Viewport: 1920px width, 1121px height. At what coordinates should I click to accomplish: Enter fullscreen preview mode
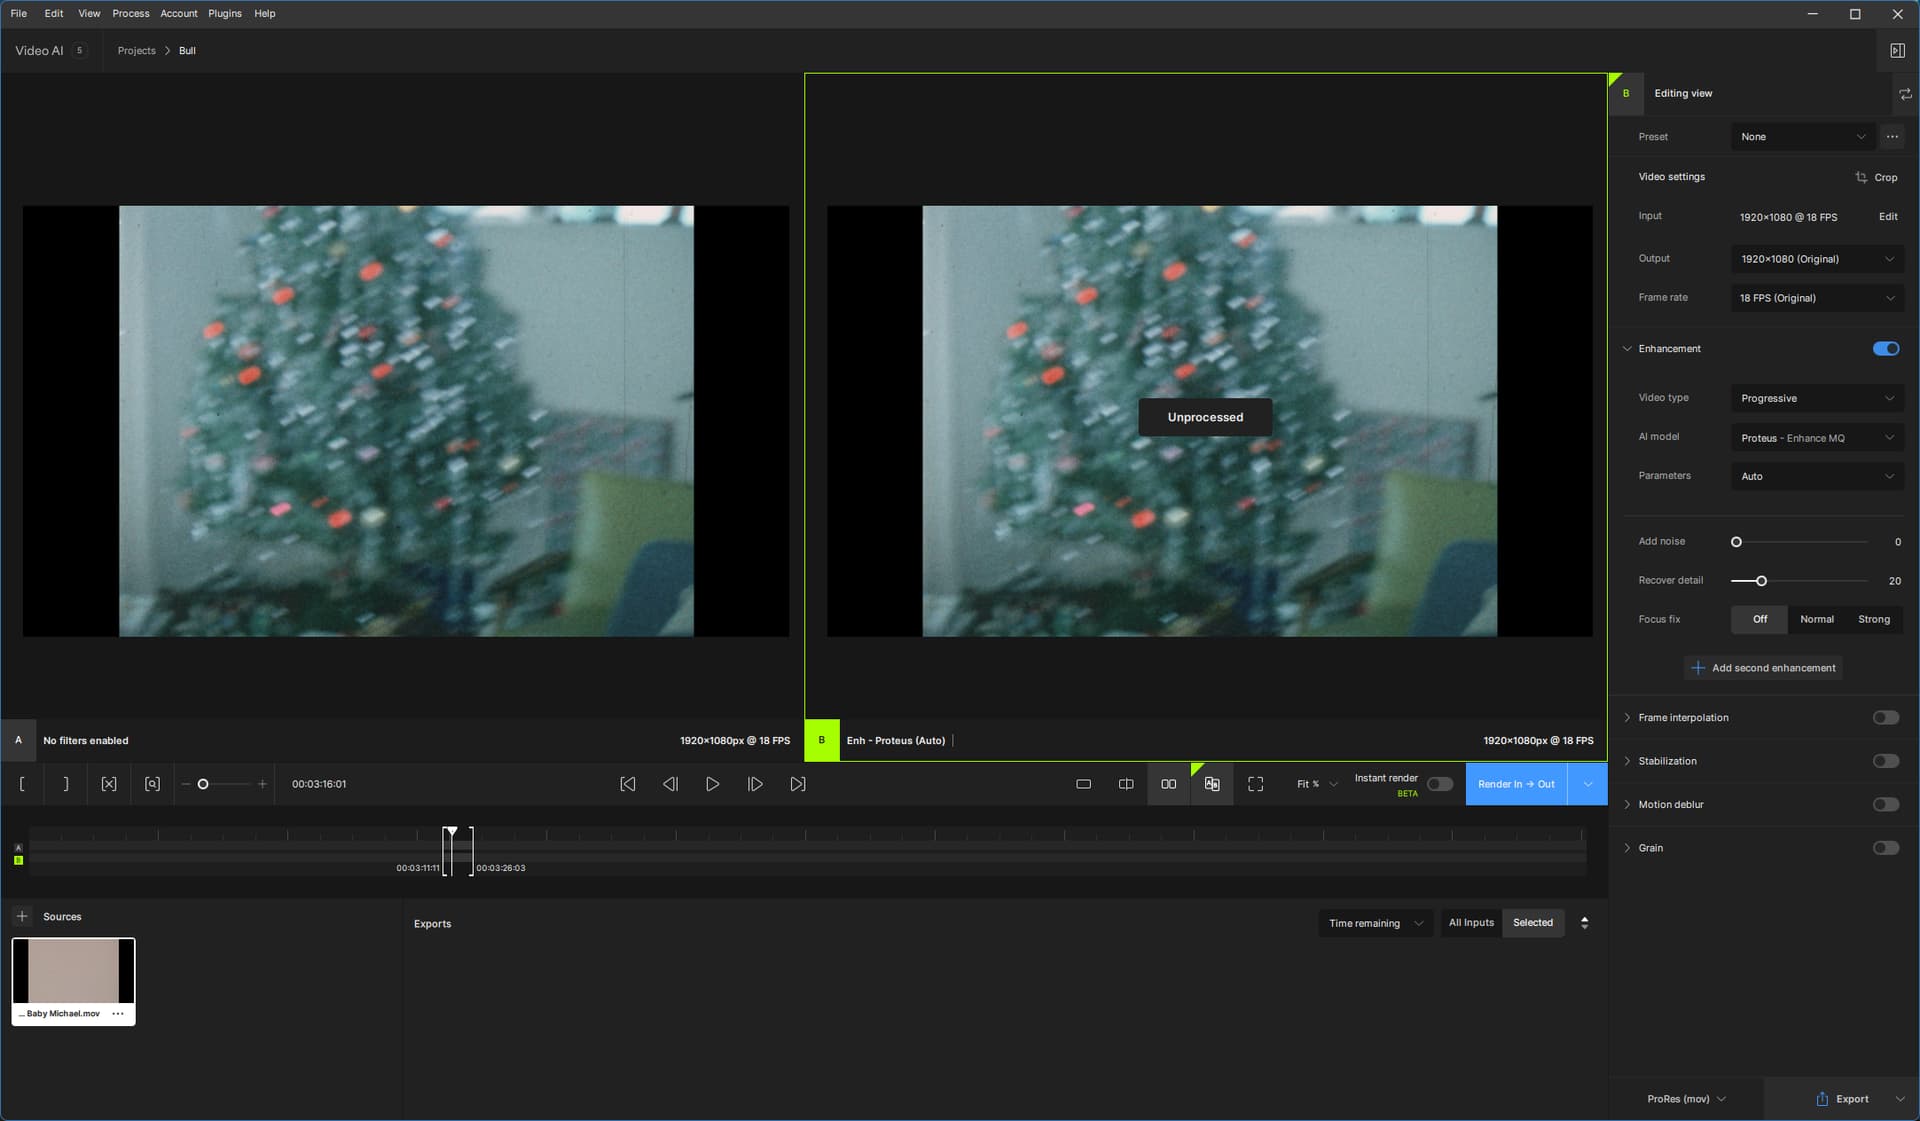point(1255,784)
